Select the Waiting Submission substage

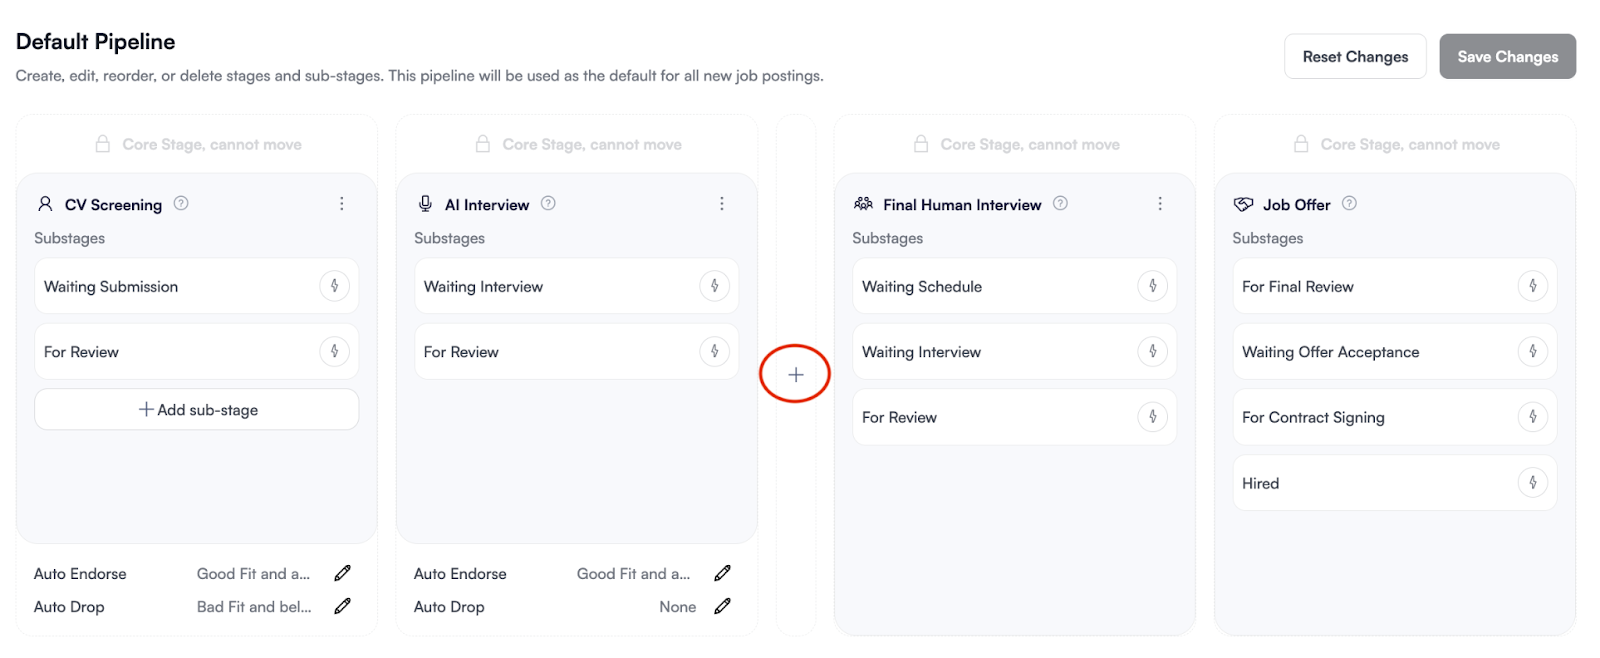[197, 286]
